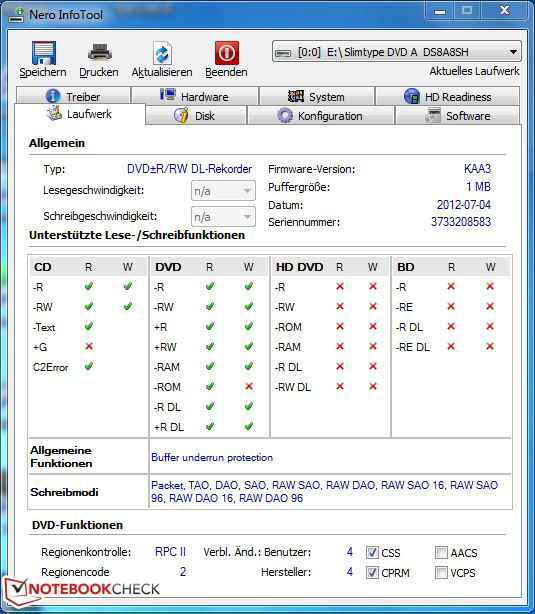Click the red Beenden power icon
This screenshot has width=535, height=614.
point(226,53)
